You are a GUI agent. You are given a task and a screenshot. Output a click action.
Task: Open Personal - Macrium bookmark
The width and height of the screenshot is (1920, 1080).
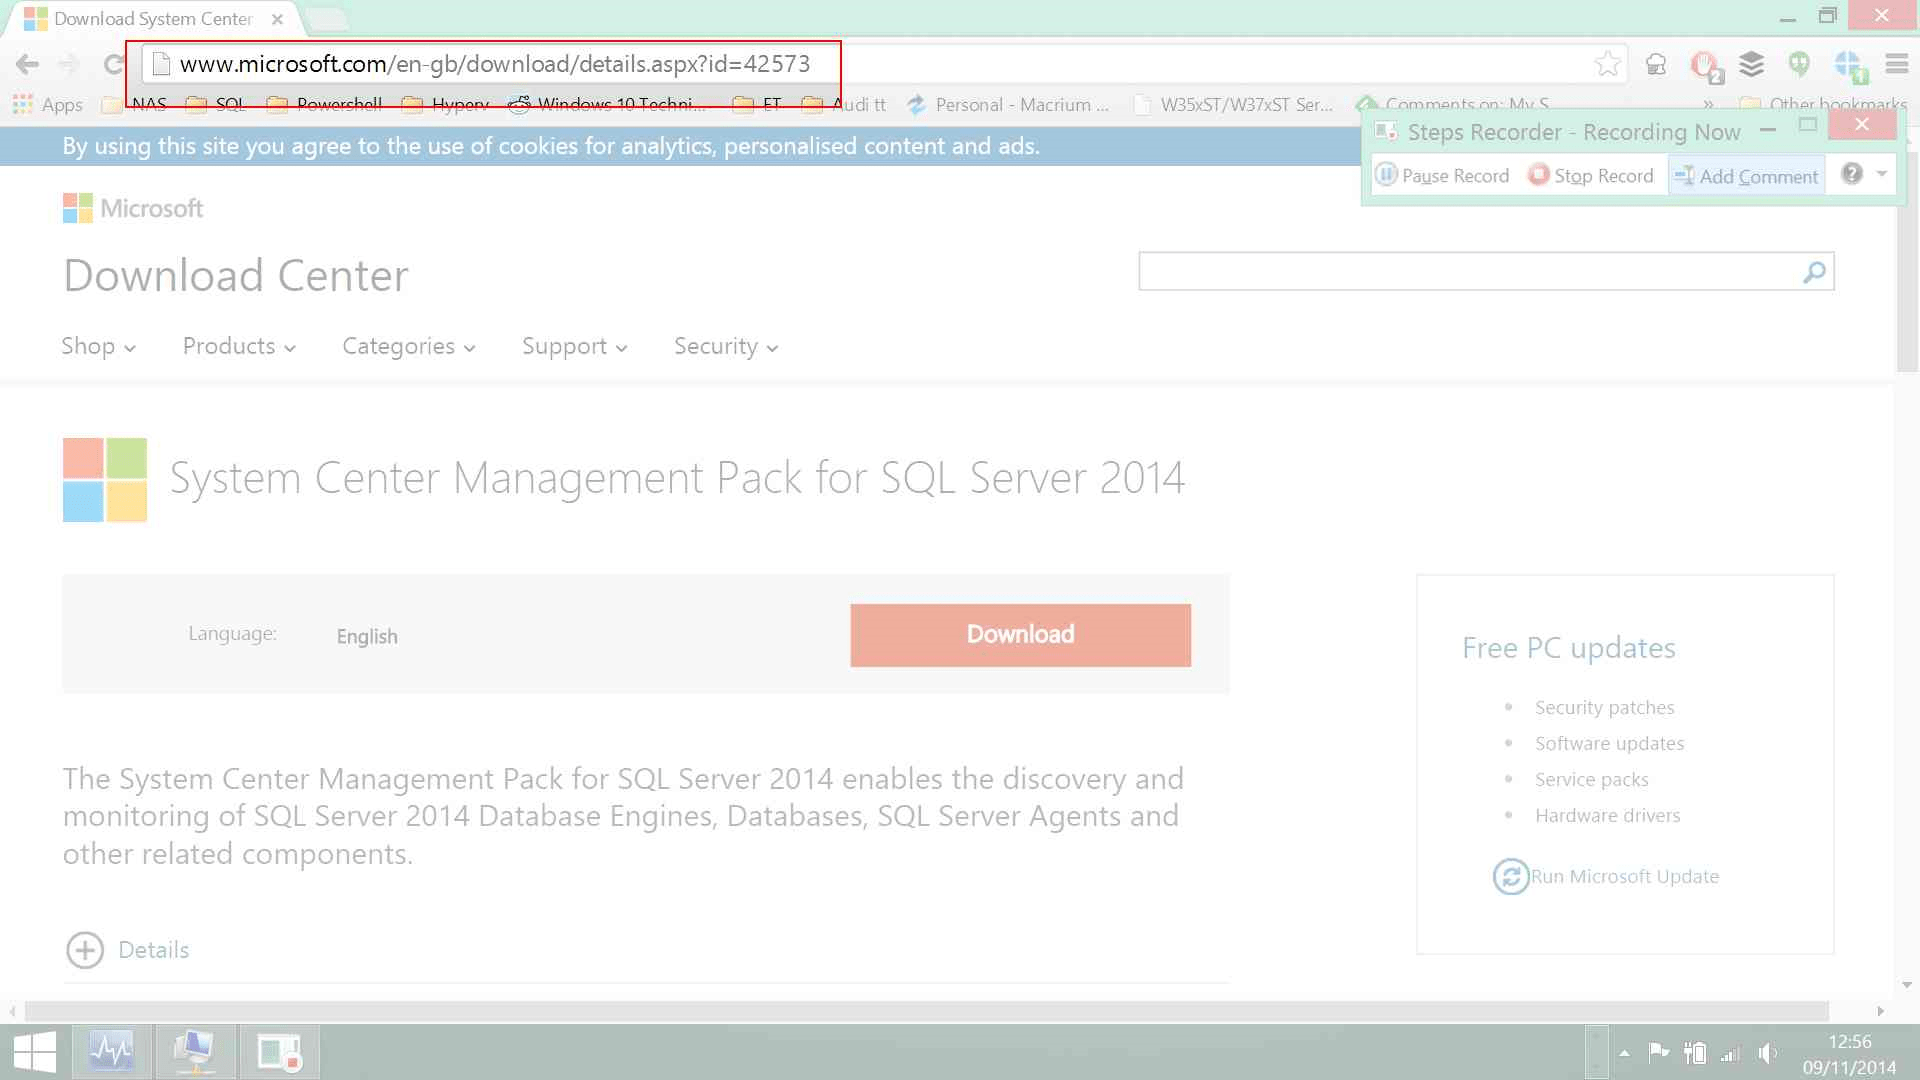tap(1007, 104)
